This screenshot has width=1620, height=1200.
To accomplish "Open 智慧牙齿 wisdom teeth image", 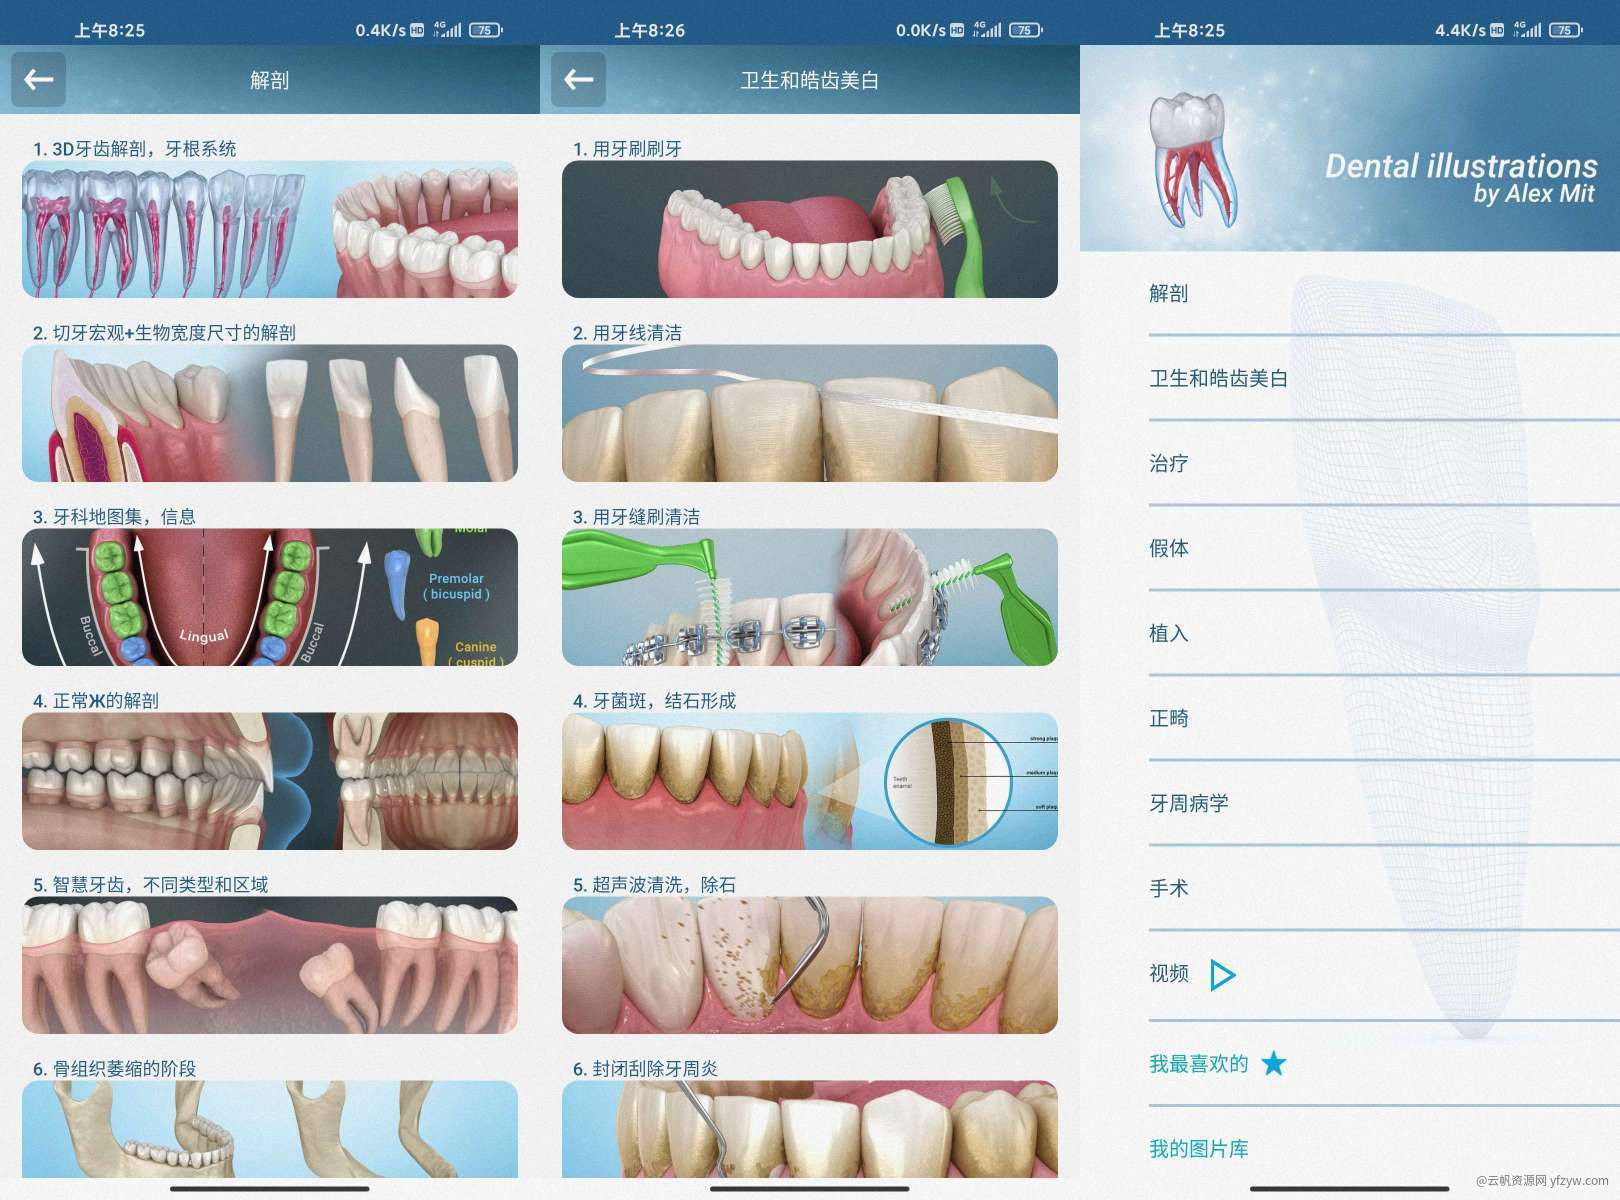I will 270,965.
